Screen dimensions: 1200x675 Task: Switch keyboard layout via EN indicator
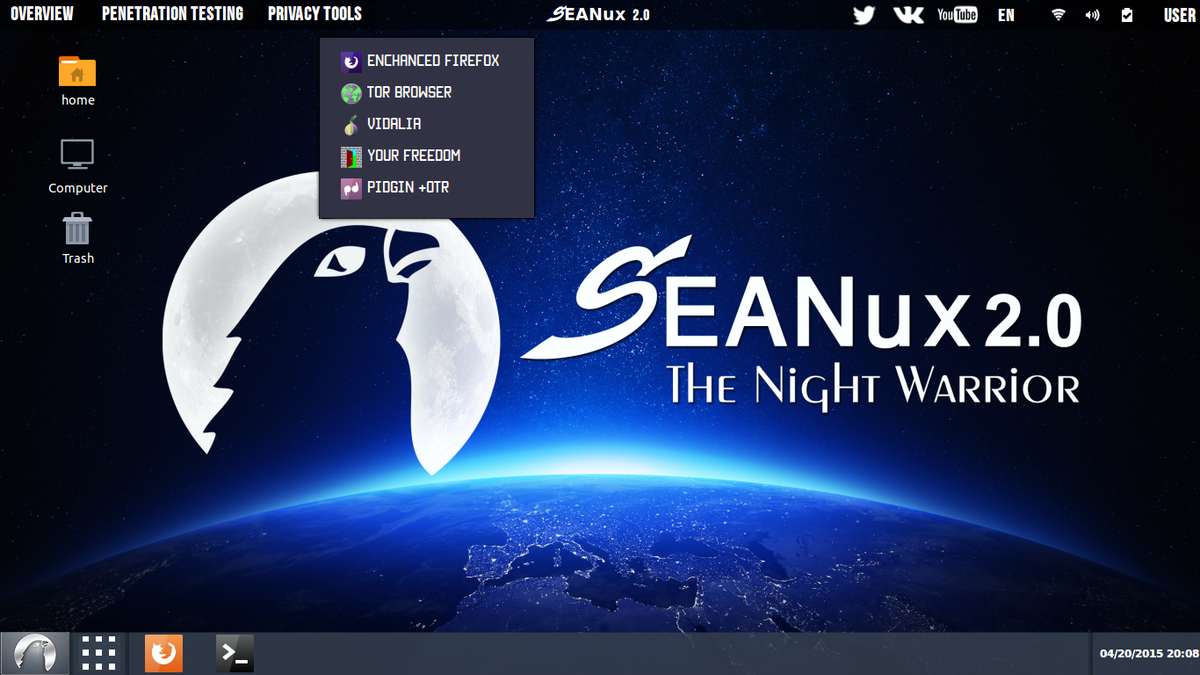click(x=1006, y=15)
